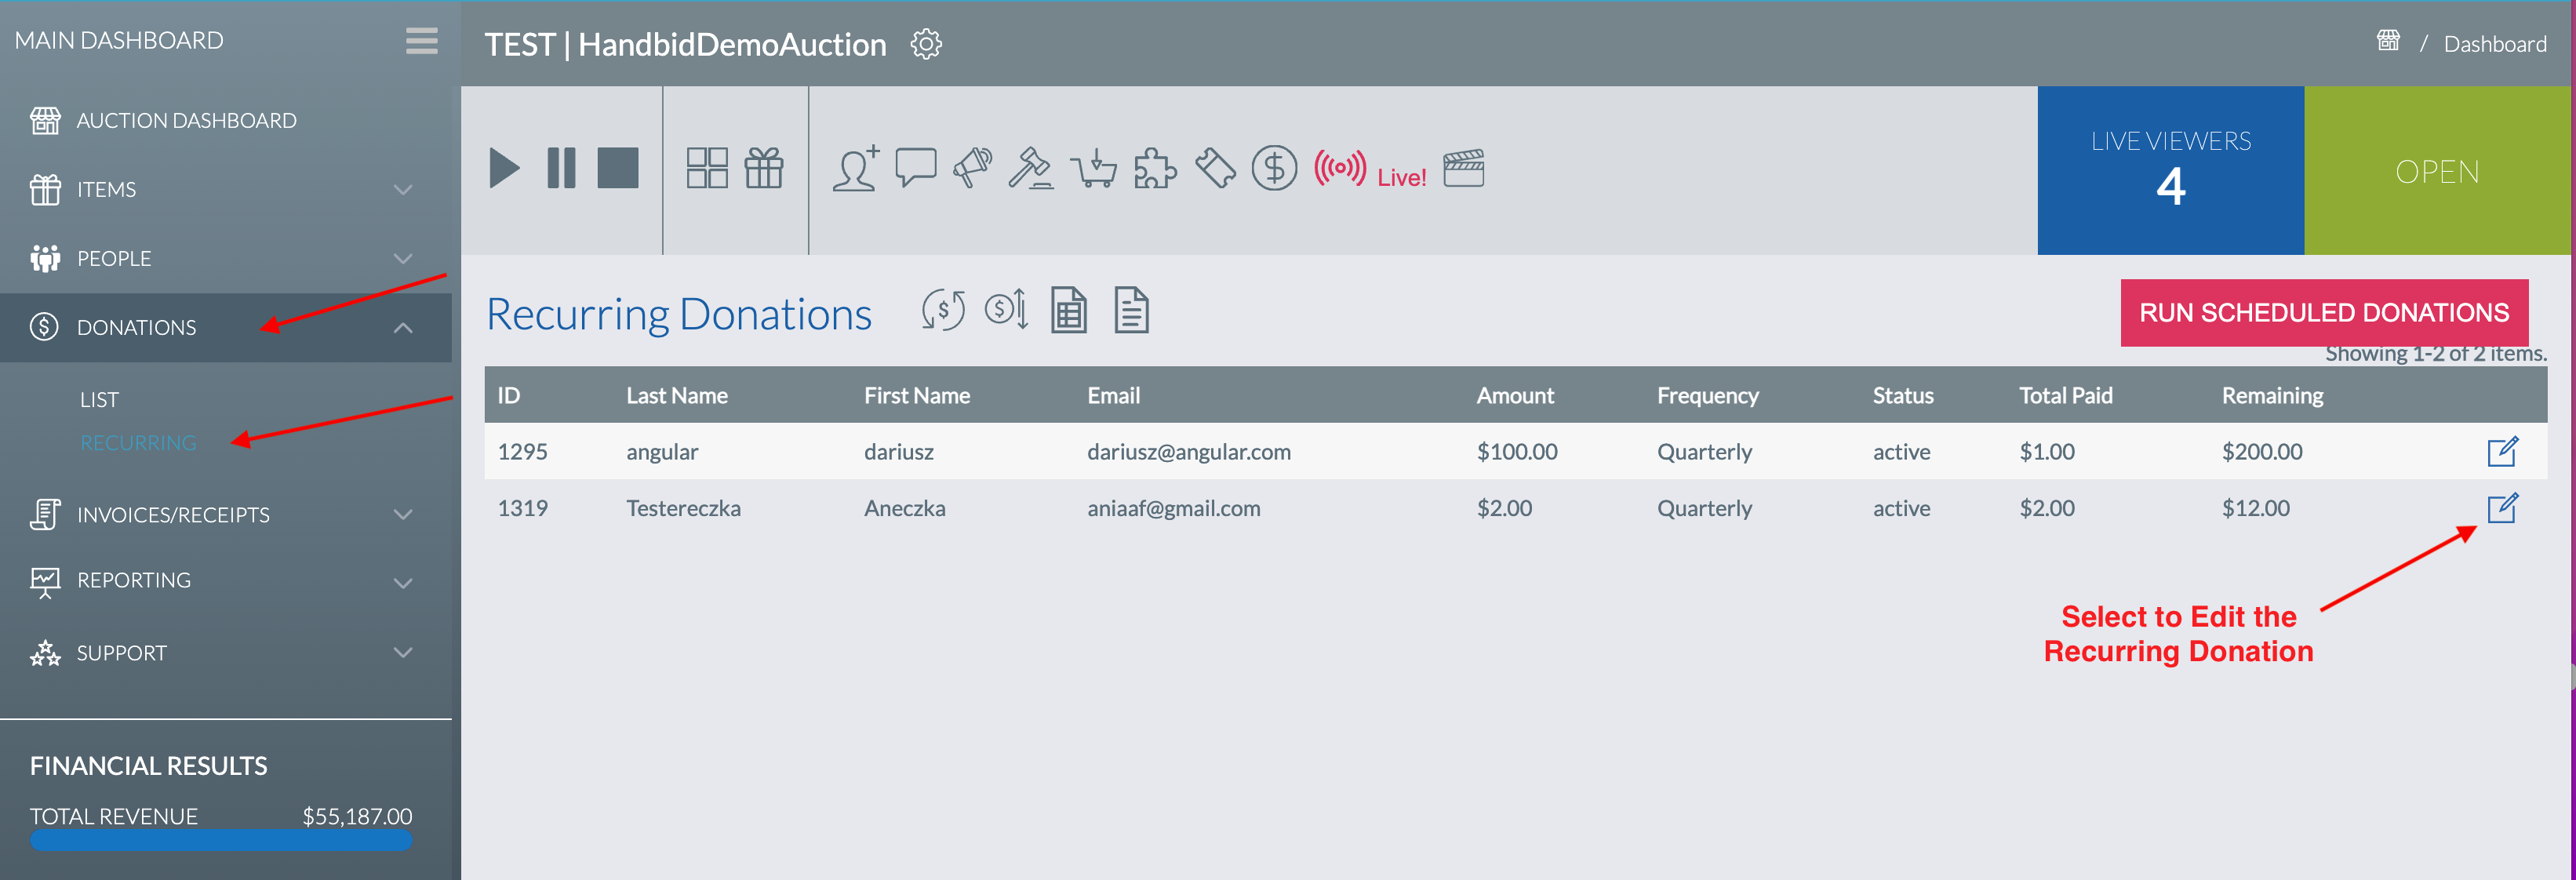Click the clapperboard video icon
The image size is (2576, 880).
pos(1463,168)
